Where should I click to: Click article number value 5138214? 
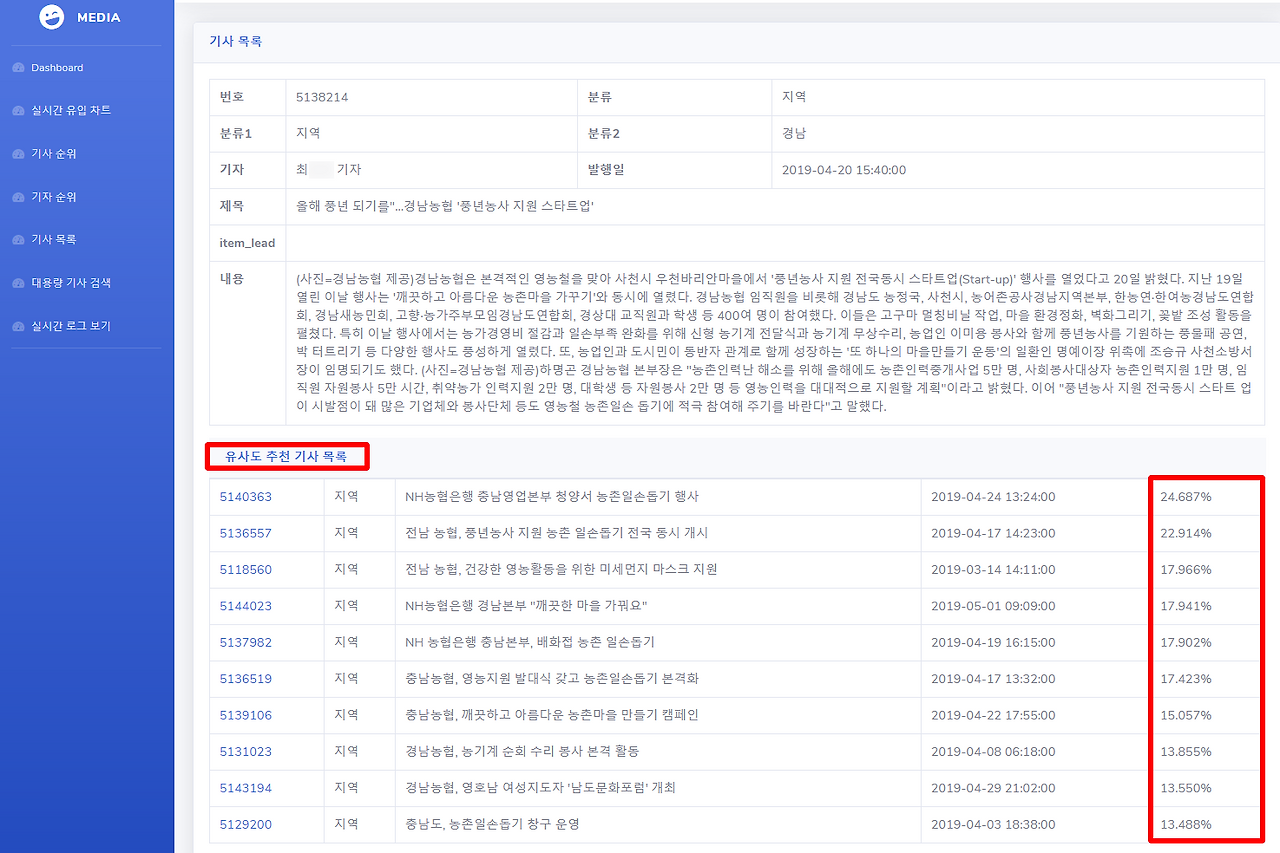click(322, 98)
